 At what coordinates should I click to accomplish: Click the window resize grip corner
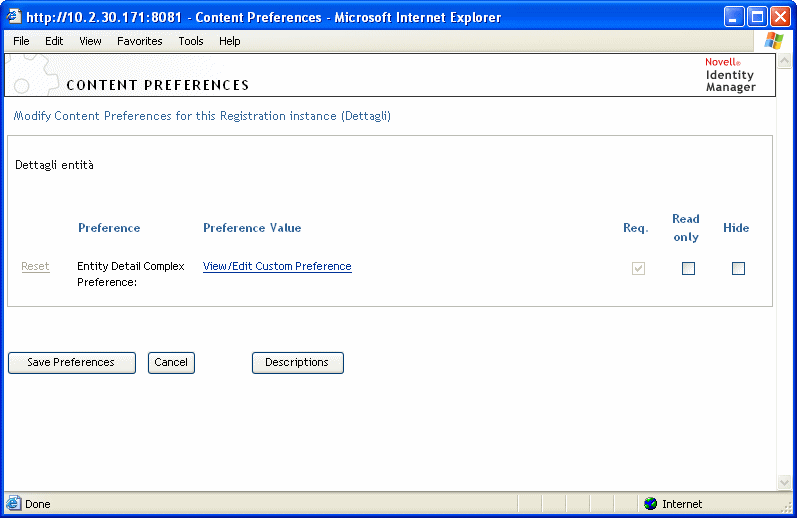787,506
